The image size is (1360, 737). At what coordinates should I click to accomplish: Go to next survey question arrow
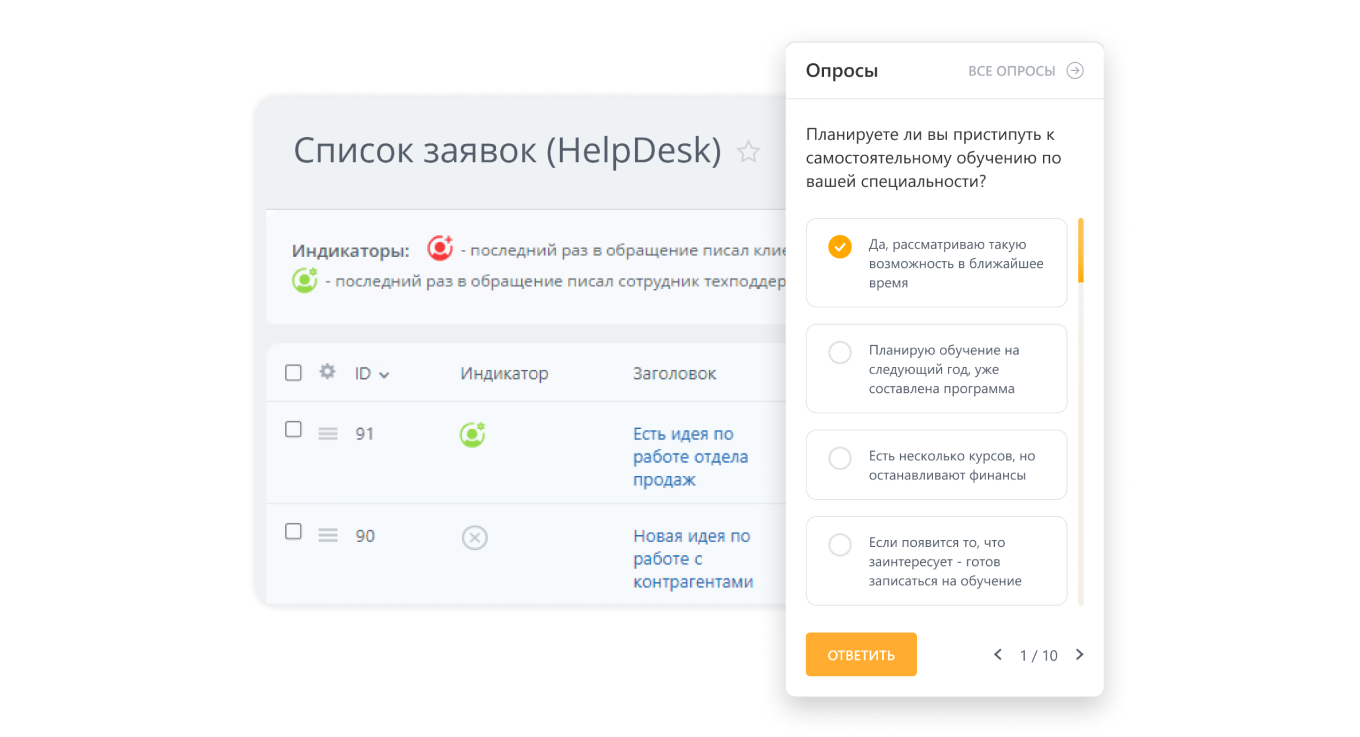[x=1079, y=655]
